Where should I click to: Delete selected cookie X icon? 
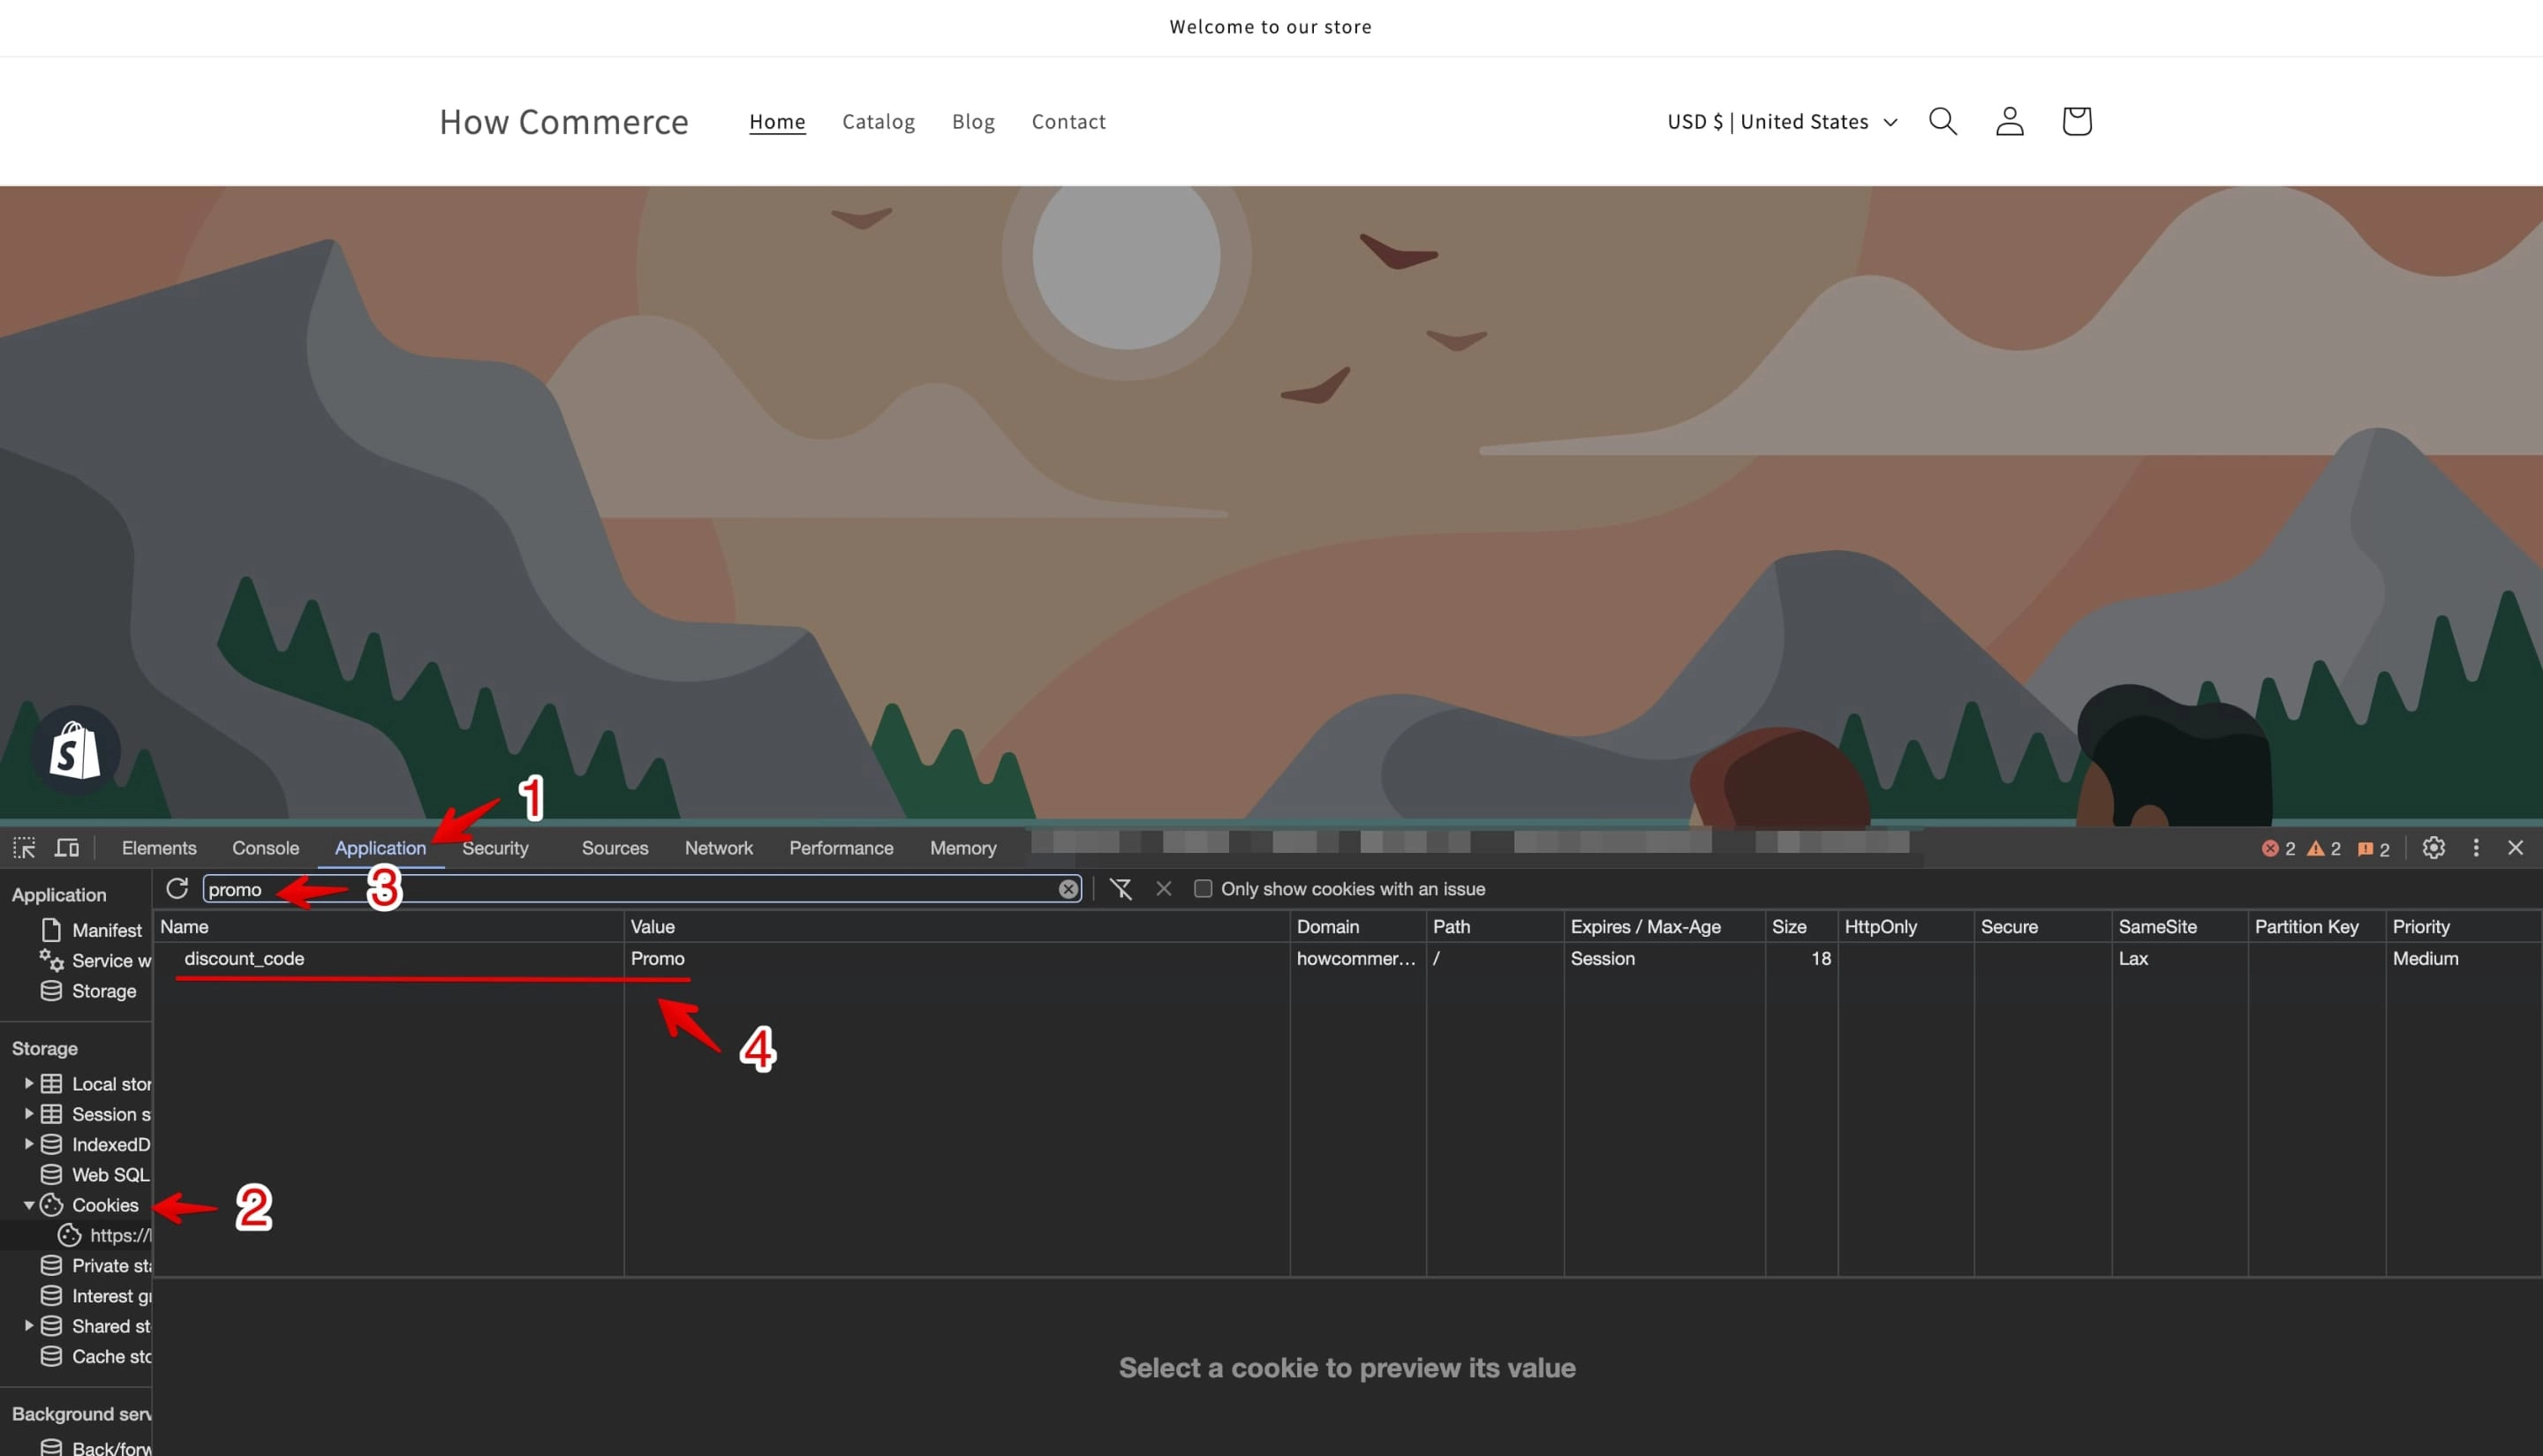[x=1163, y=888]
